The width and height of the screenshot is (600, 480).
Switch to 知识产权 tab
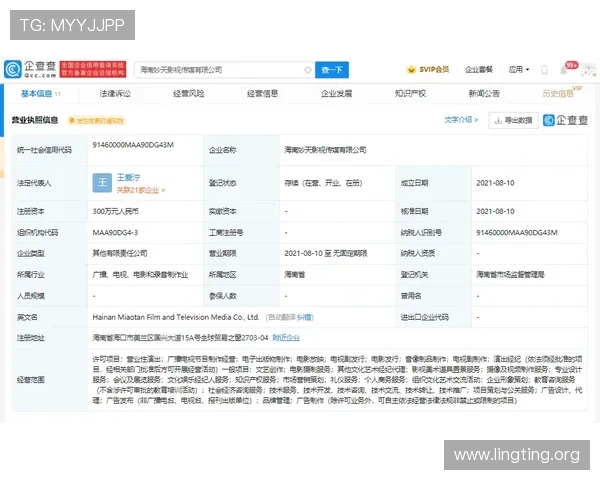pos(410,93)
